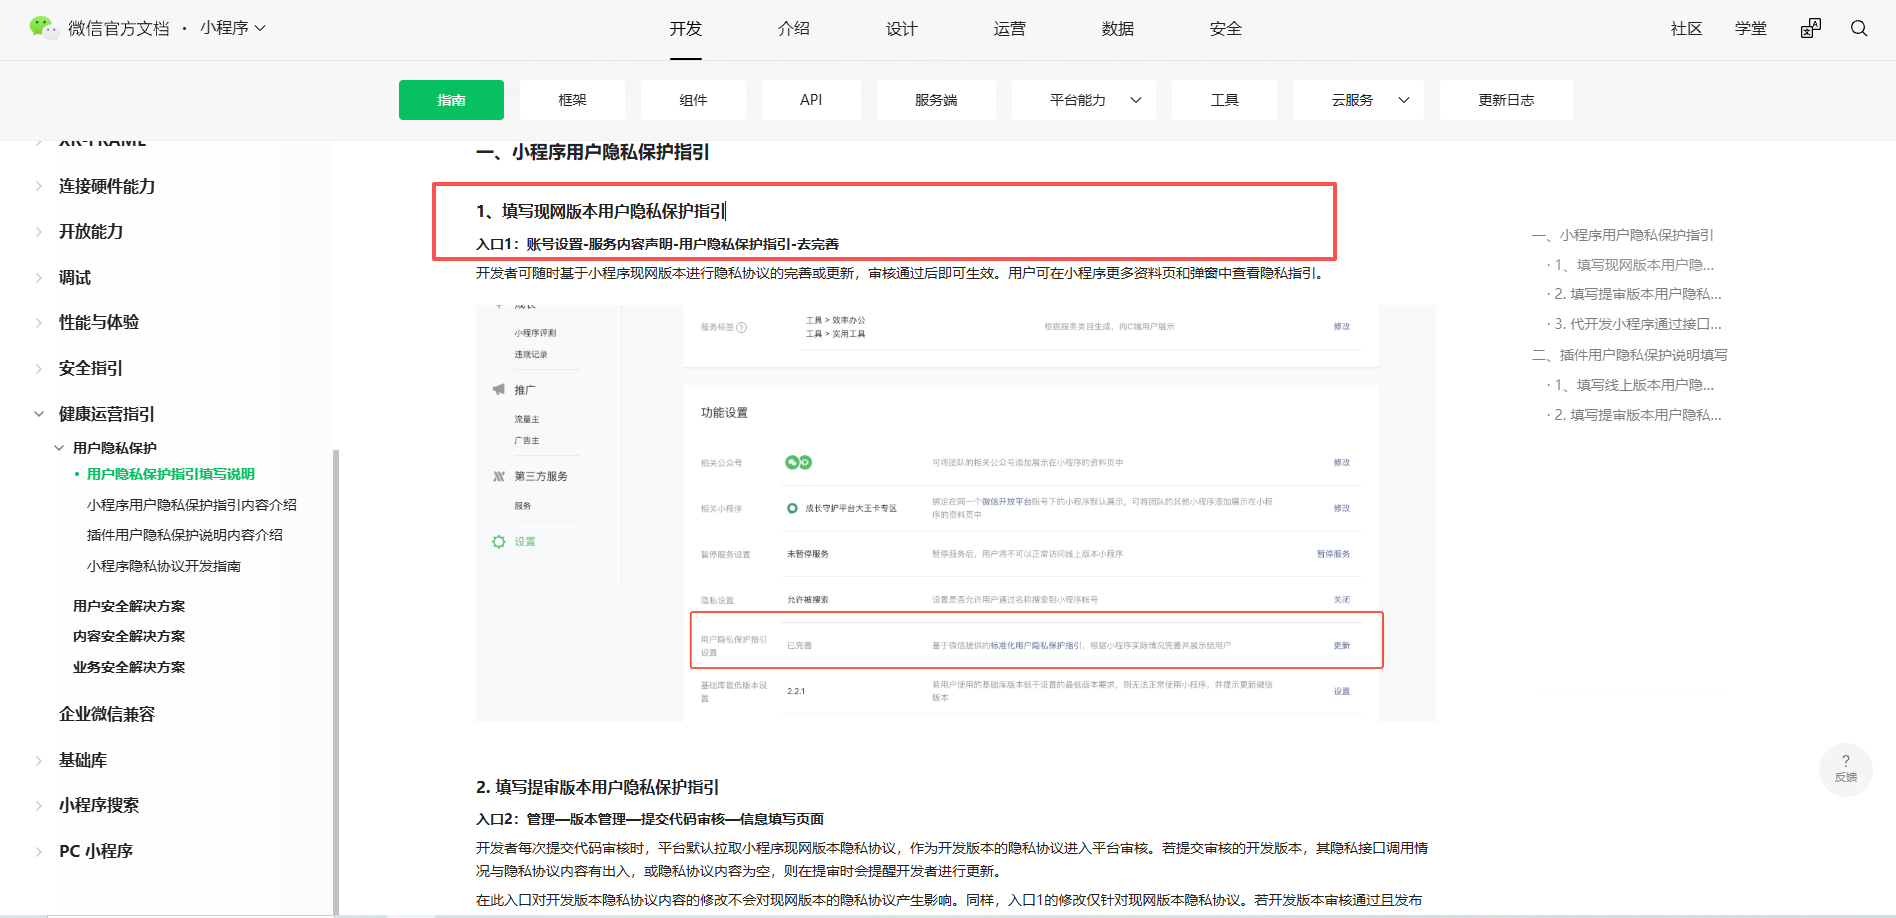Switch to the 安全 top tab
This screenshot has width=1896, height=918.
(1226, 29)
